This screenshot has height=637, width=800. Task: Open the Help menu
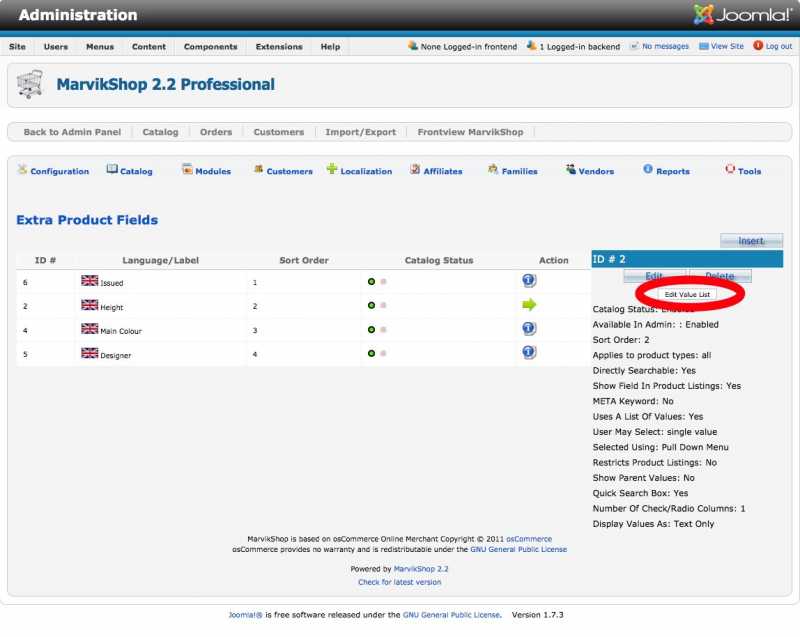(330, 46)
